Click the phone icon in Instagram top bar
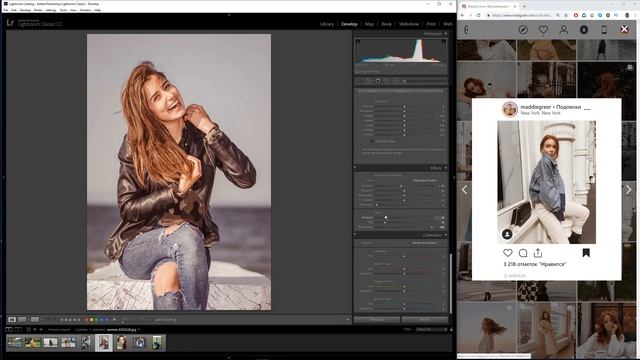 (x=604, y=29)
